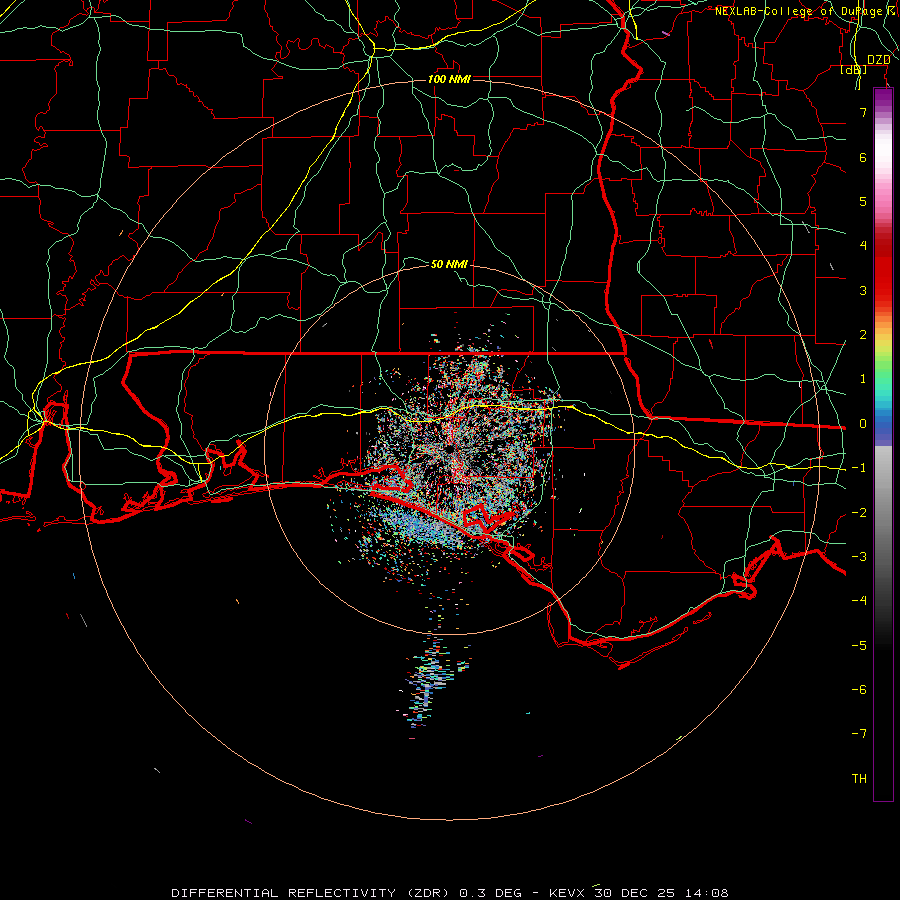
Task: Click the "-7" value on color scale
Action: (859, 734)
